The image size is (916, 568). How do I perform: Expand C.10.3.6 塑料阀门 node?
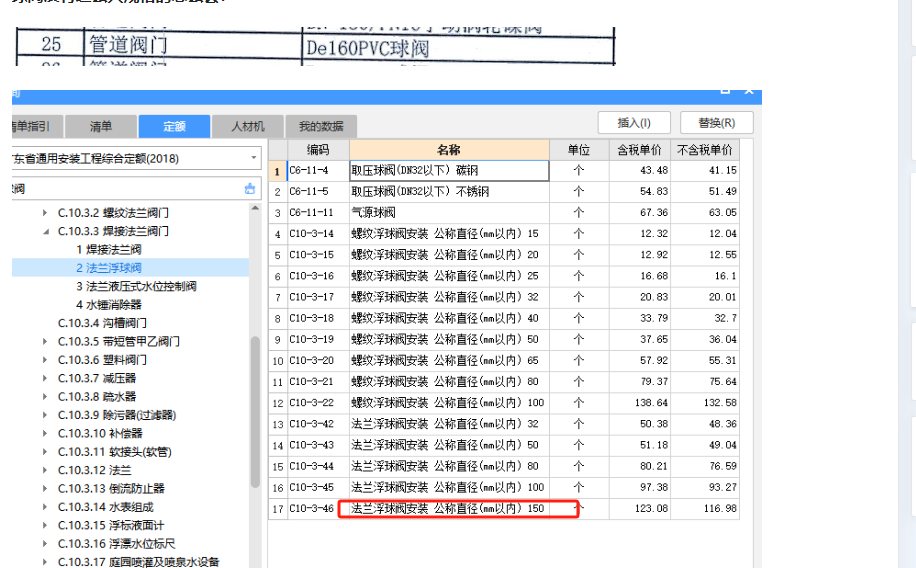45,360
